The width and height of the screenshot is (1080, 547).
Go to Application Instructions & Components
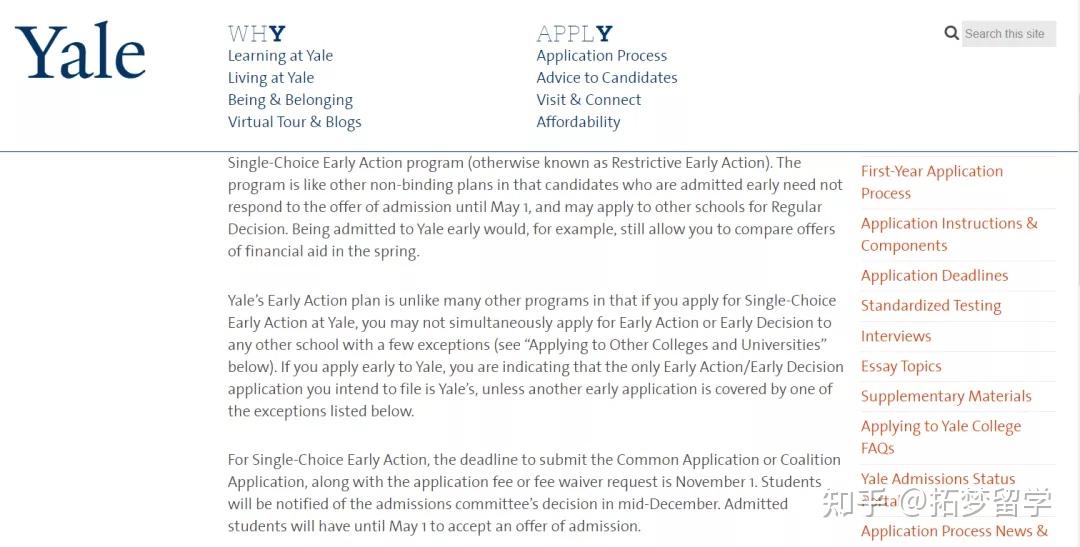[x=948, y=234]
